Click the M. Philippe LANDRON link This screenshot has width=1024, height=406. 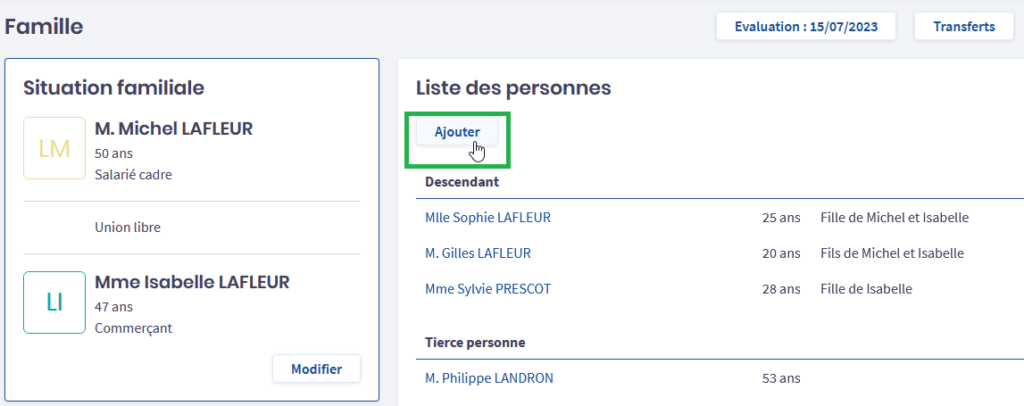tap(489, 378)
